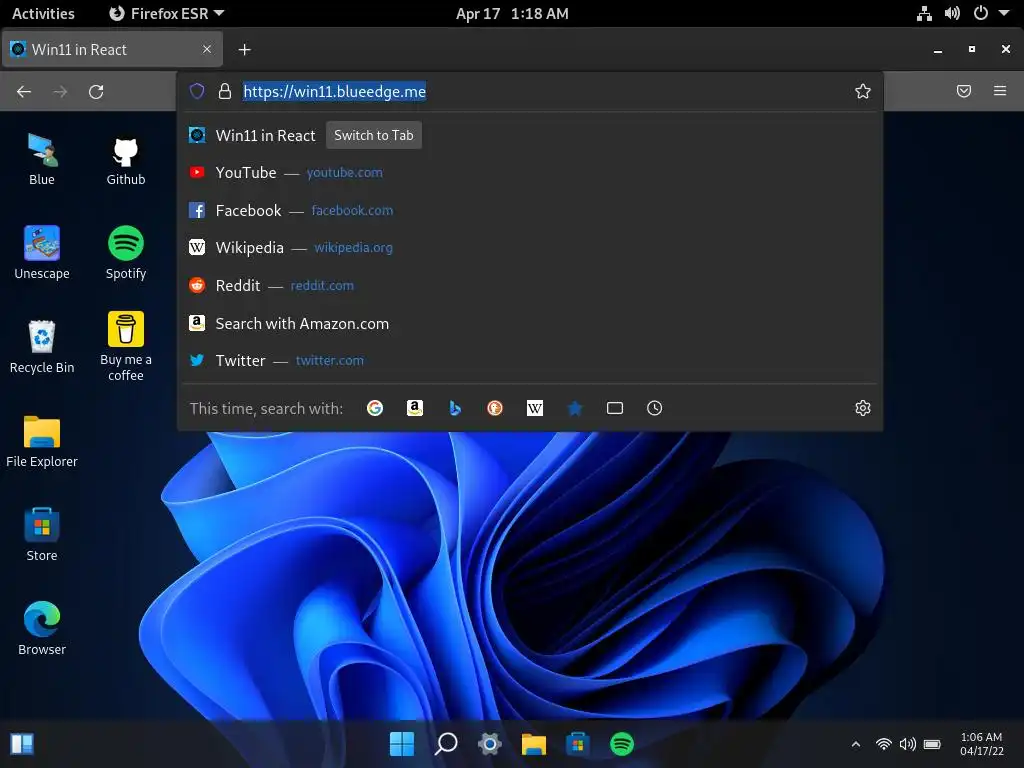The height and width of the screenshot is (768, 1024).
Task: Open the GNOME system menu arrow
Action: [x=1004, y=13]
